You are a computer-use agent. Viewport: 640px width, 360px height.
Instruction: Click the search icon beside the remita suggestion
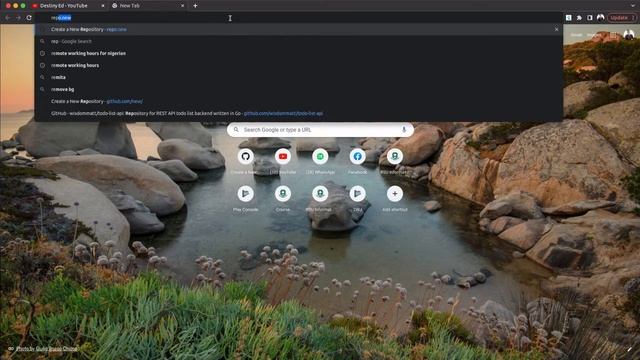coord(42,77)
